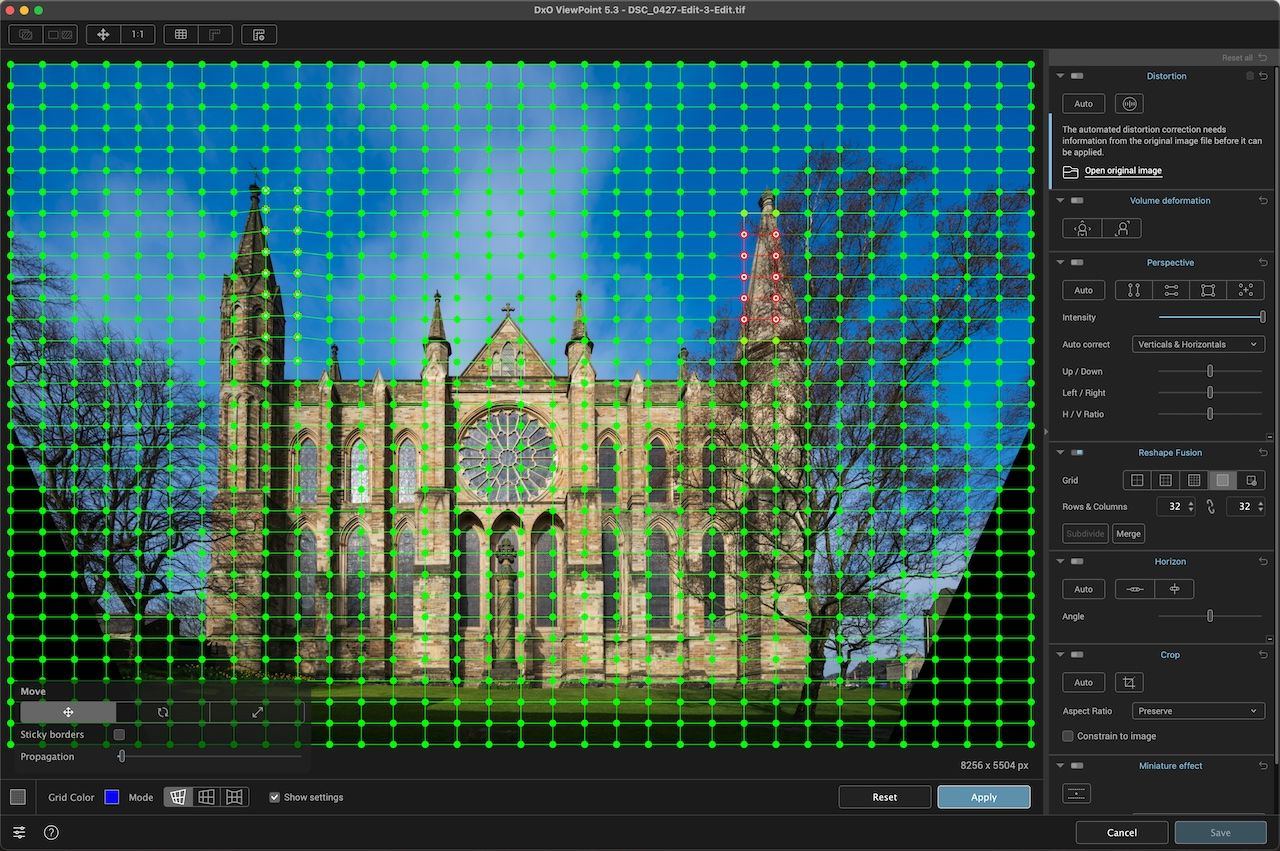
Task: Open the blue Grid Color swatch
Action: click(x=112, y=797)
